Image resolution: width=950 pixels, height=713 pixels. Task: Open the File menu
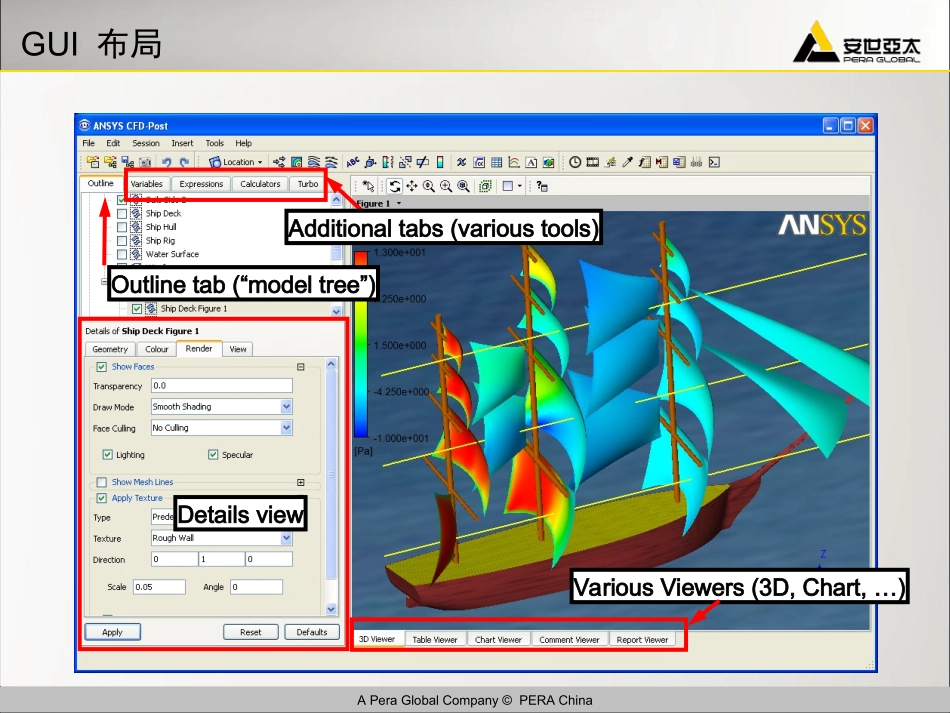(88, 143)
